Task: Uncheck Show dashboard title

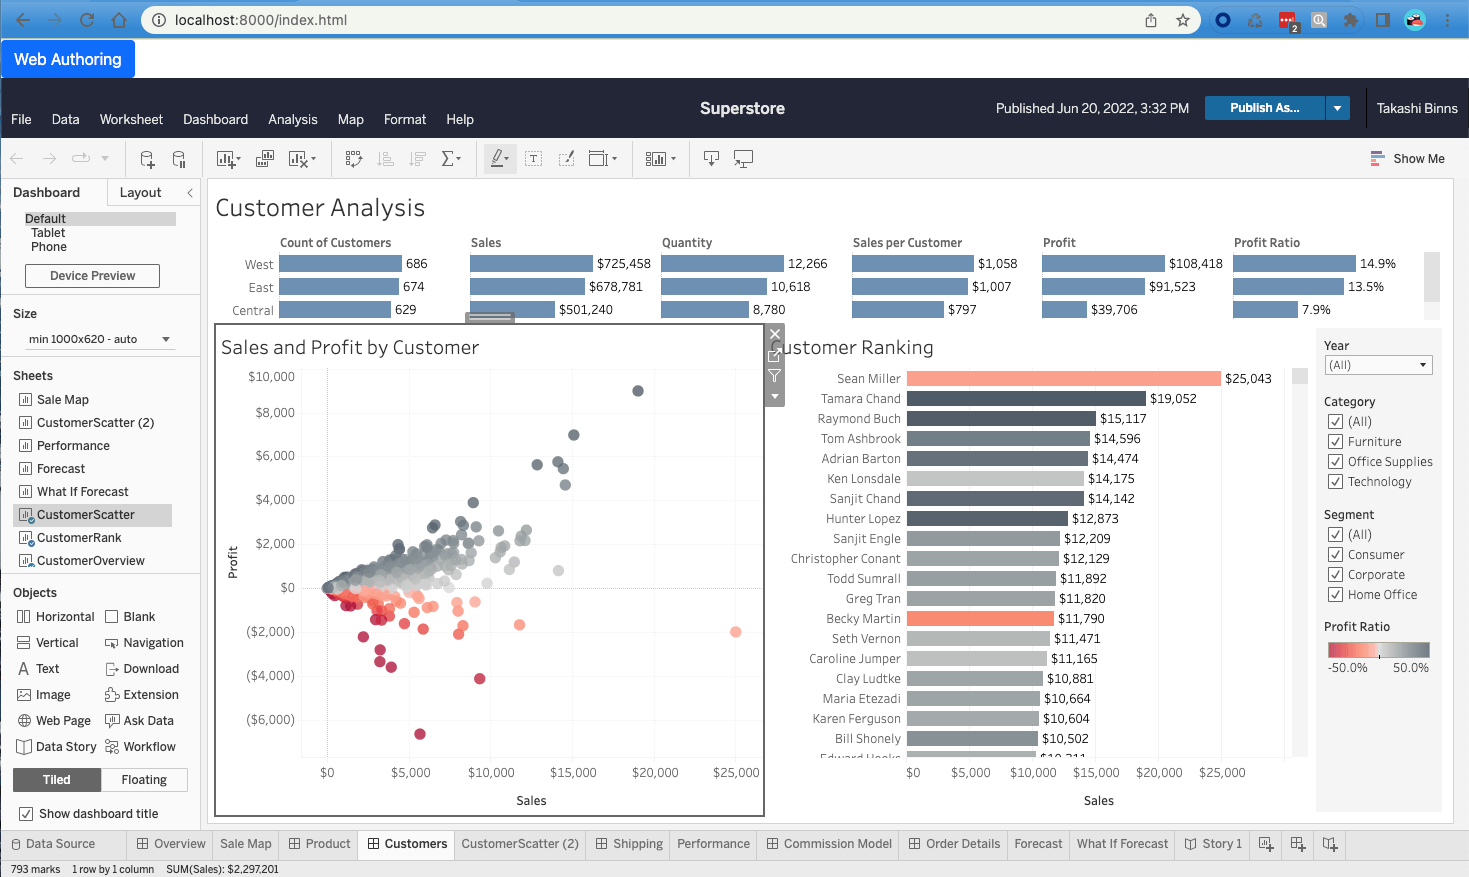Action: (x=26, y=814)
